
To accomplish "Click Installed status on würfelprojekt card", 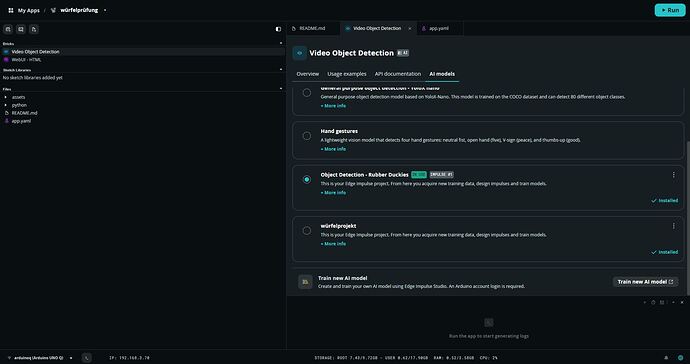I will [664, 252].
